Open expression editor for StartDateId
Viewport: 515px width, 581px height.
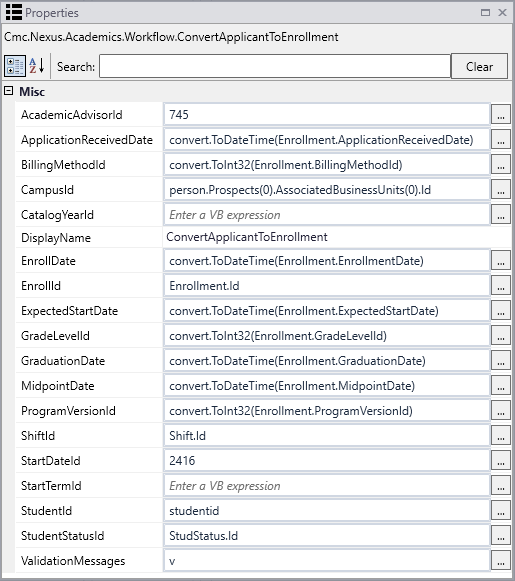pos(501,461)
